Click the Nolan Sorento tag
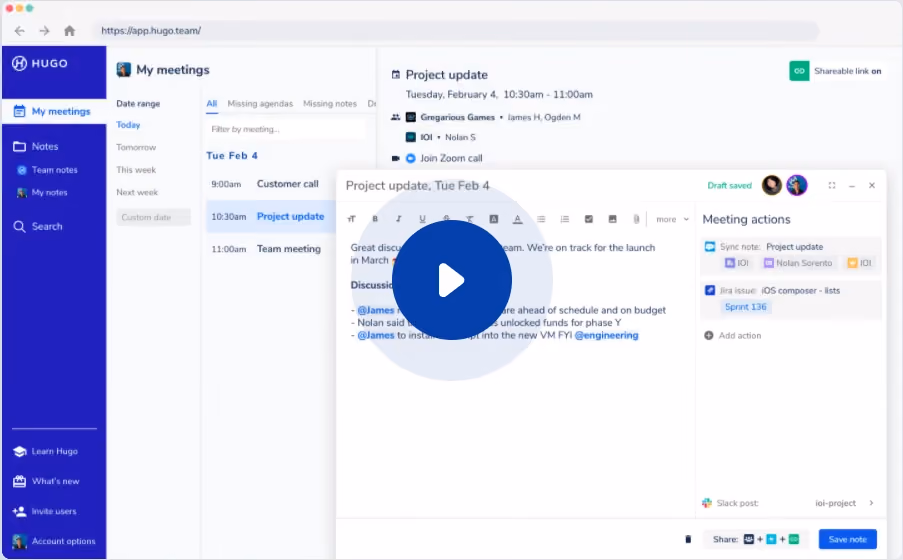This screenshot has width=903, height=560. (798, 263)
